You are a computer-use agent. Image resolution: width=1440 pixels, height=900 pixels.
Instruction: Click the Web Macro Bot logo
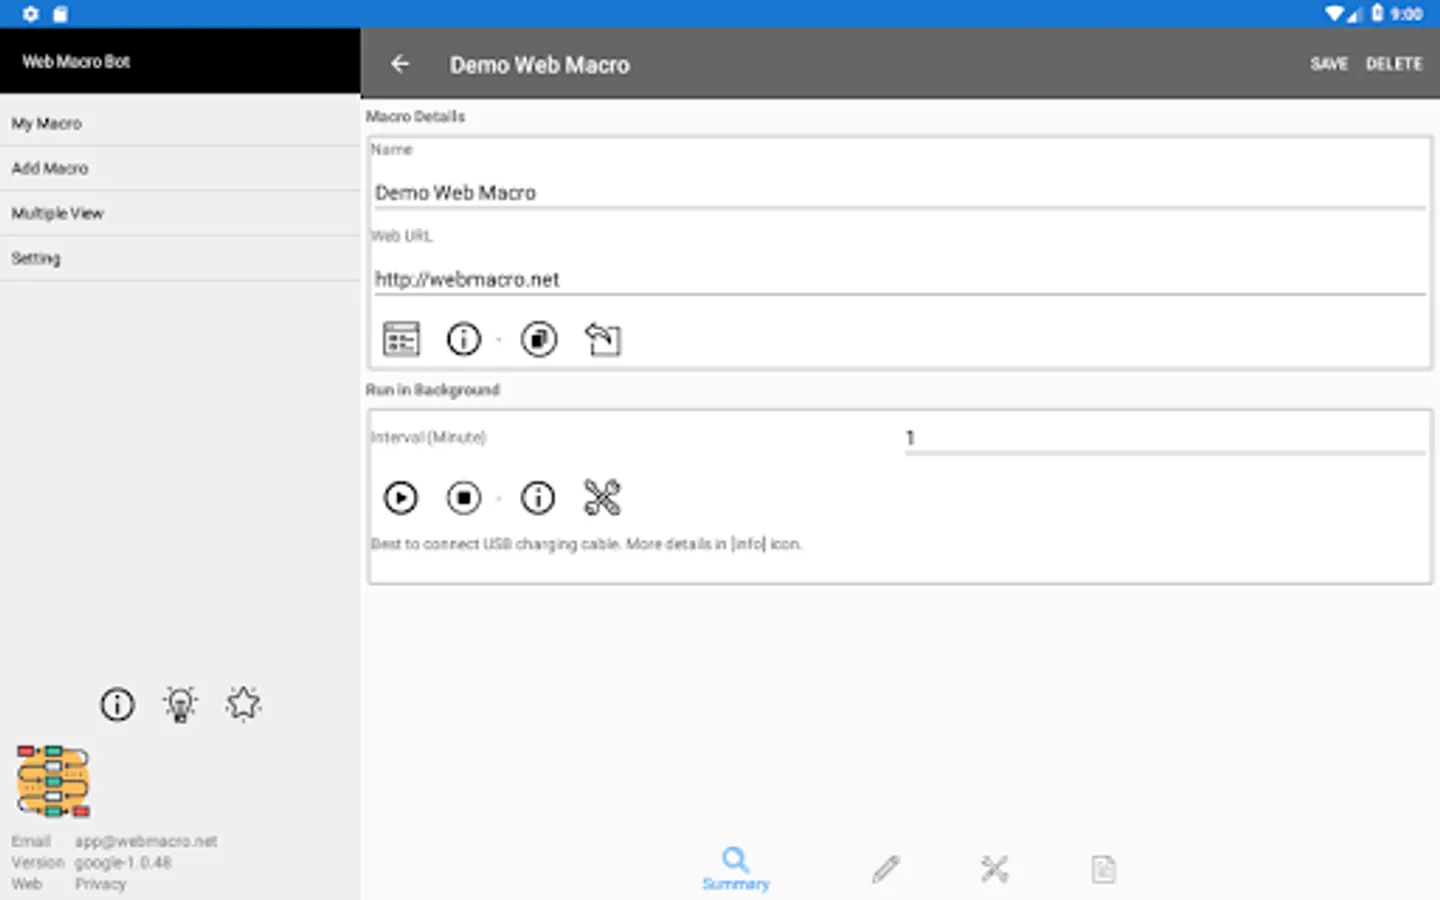click(53, 781)
